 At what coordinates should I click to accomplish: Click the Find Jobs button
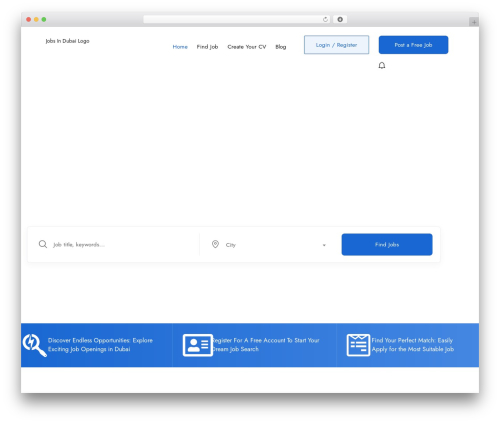coord(387,244)
